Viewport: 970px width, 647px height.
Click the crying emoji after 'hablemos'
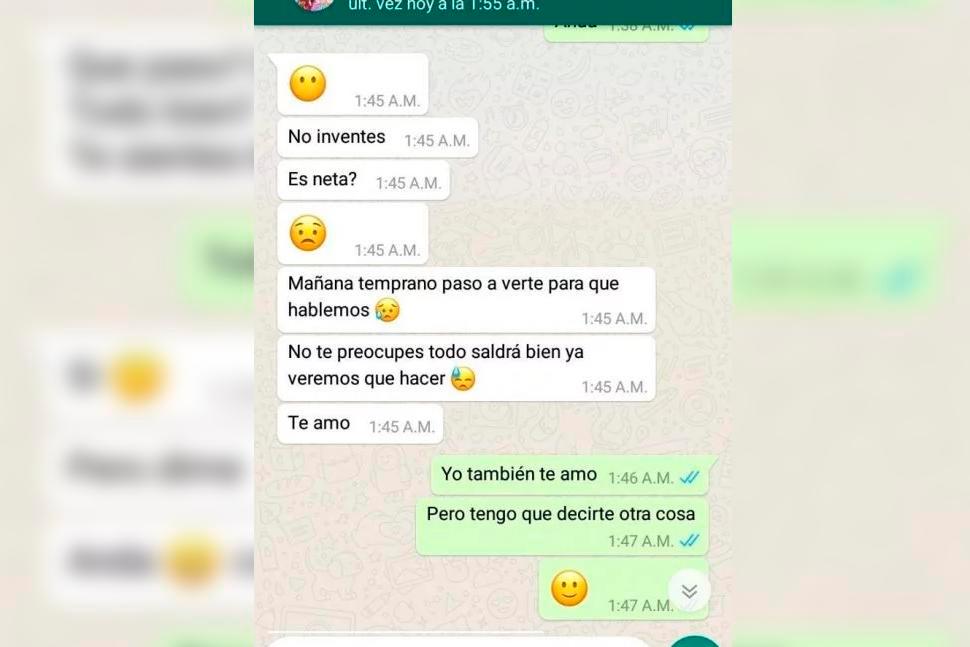[x=387, y=310]
